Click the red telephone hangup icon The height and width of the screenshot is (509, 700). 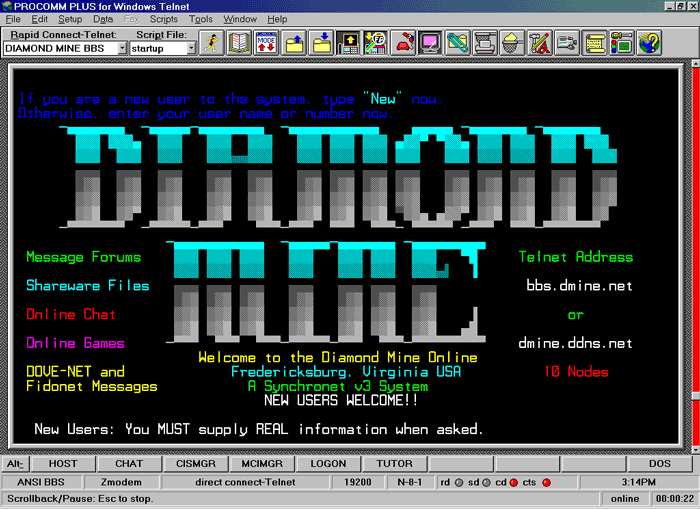pos(405,42)
